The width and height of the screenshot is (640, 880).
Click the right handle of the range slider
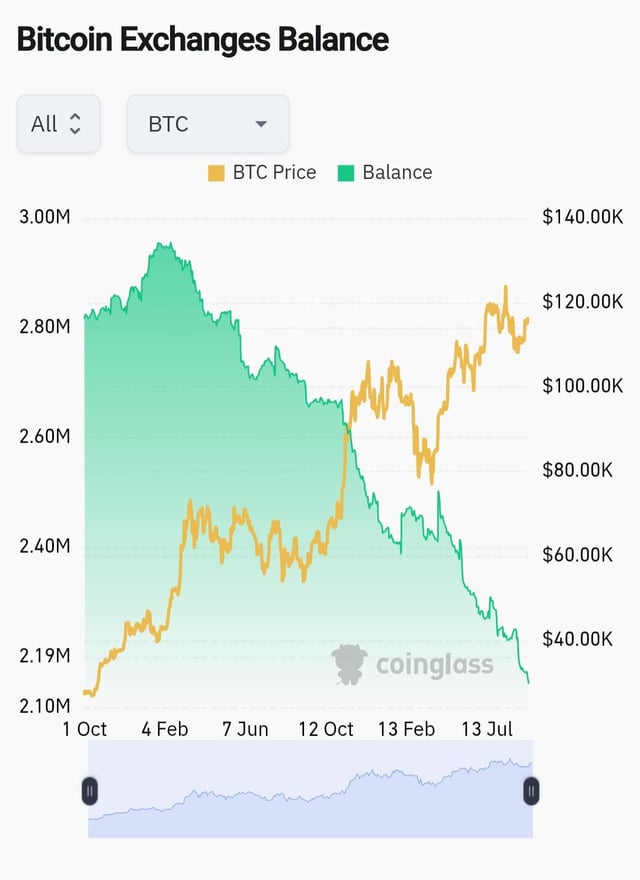pyautogui.click(x=531, y=791)
